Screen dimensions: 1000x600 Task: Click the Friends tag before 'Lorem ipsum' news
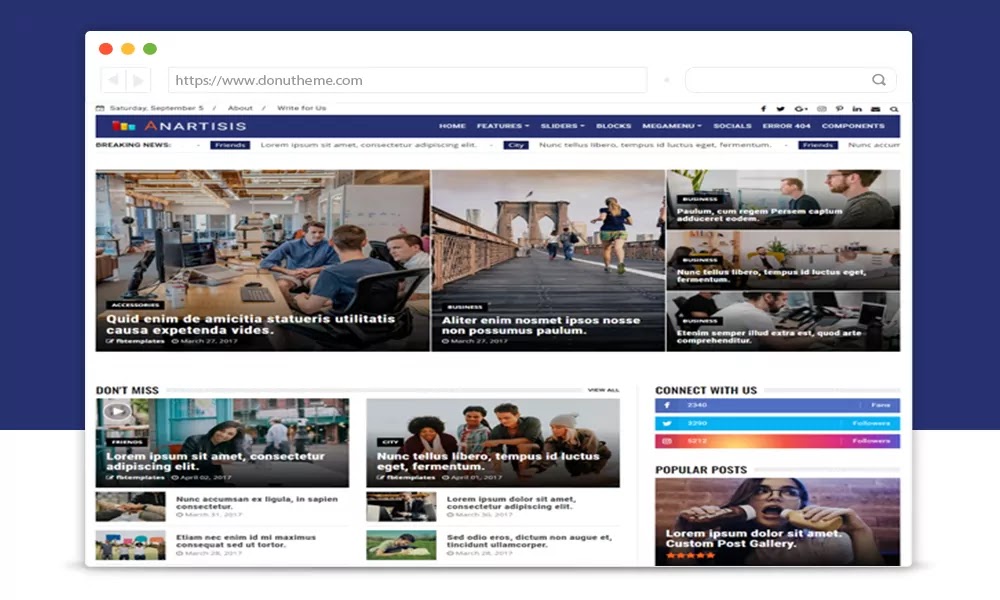tap(230, 145)
